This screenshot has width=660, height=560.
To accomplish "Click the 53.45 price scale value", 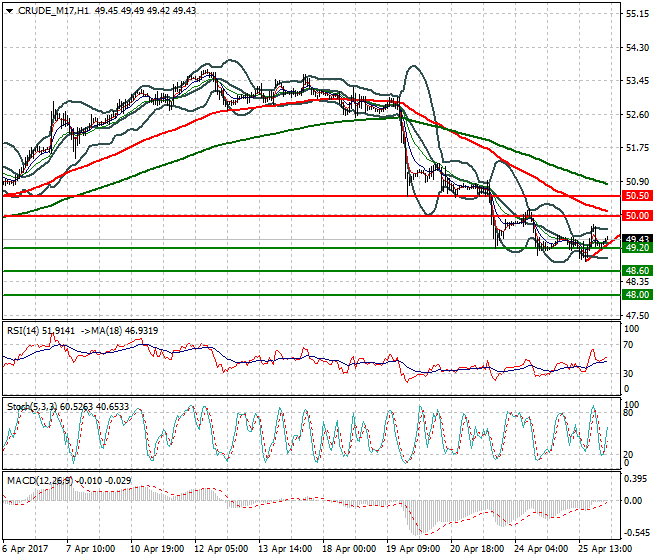I will coord(637,81).
